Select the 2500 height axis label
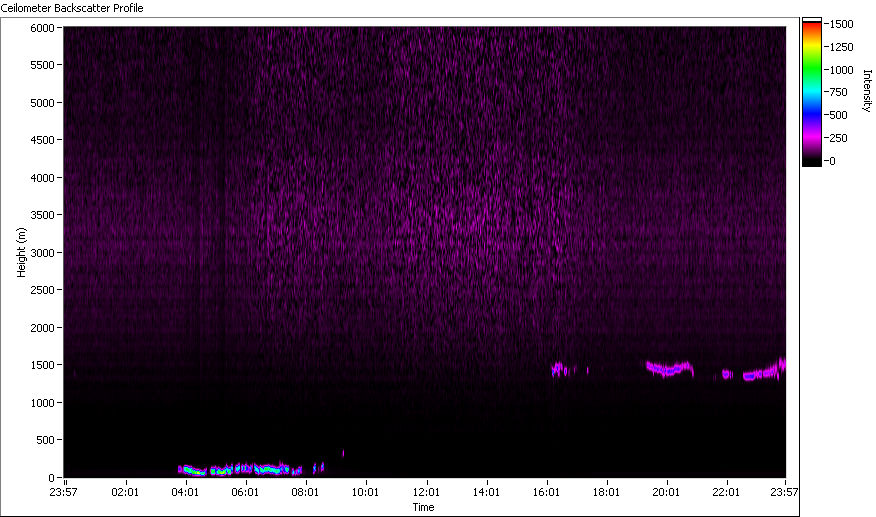876x517 pixels. point(42,290)
